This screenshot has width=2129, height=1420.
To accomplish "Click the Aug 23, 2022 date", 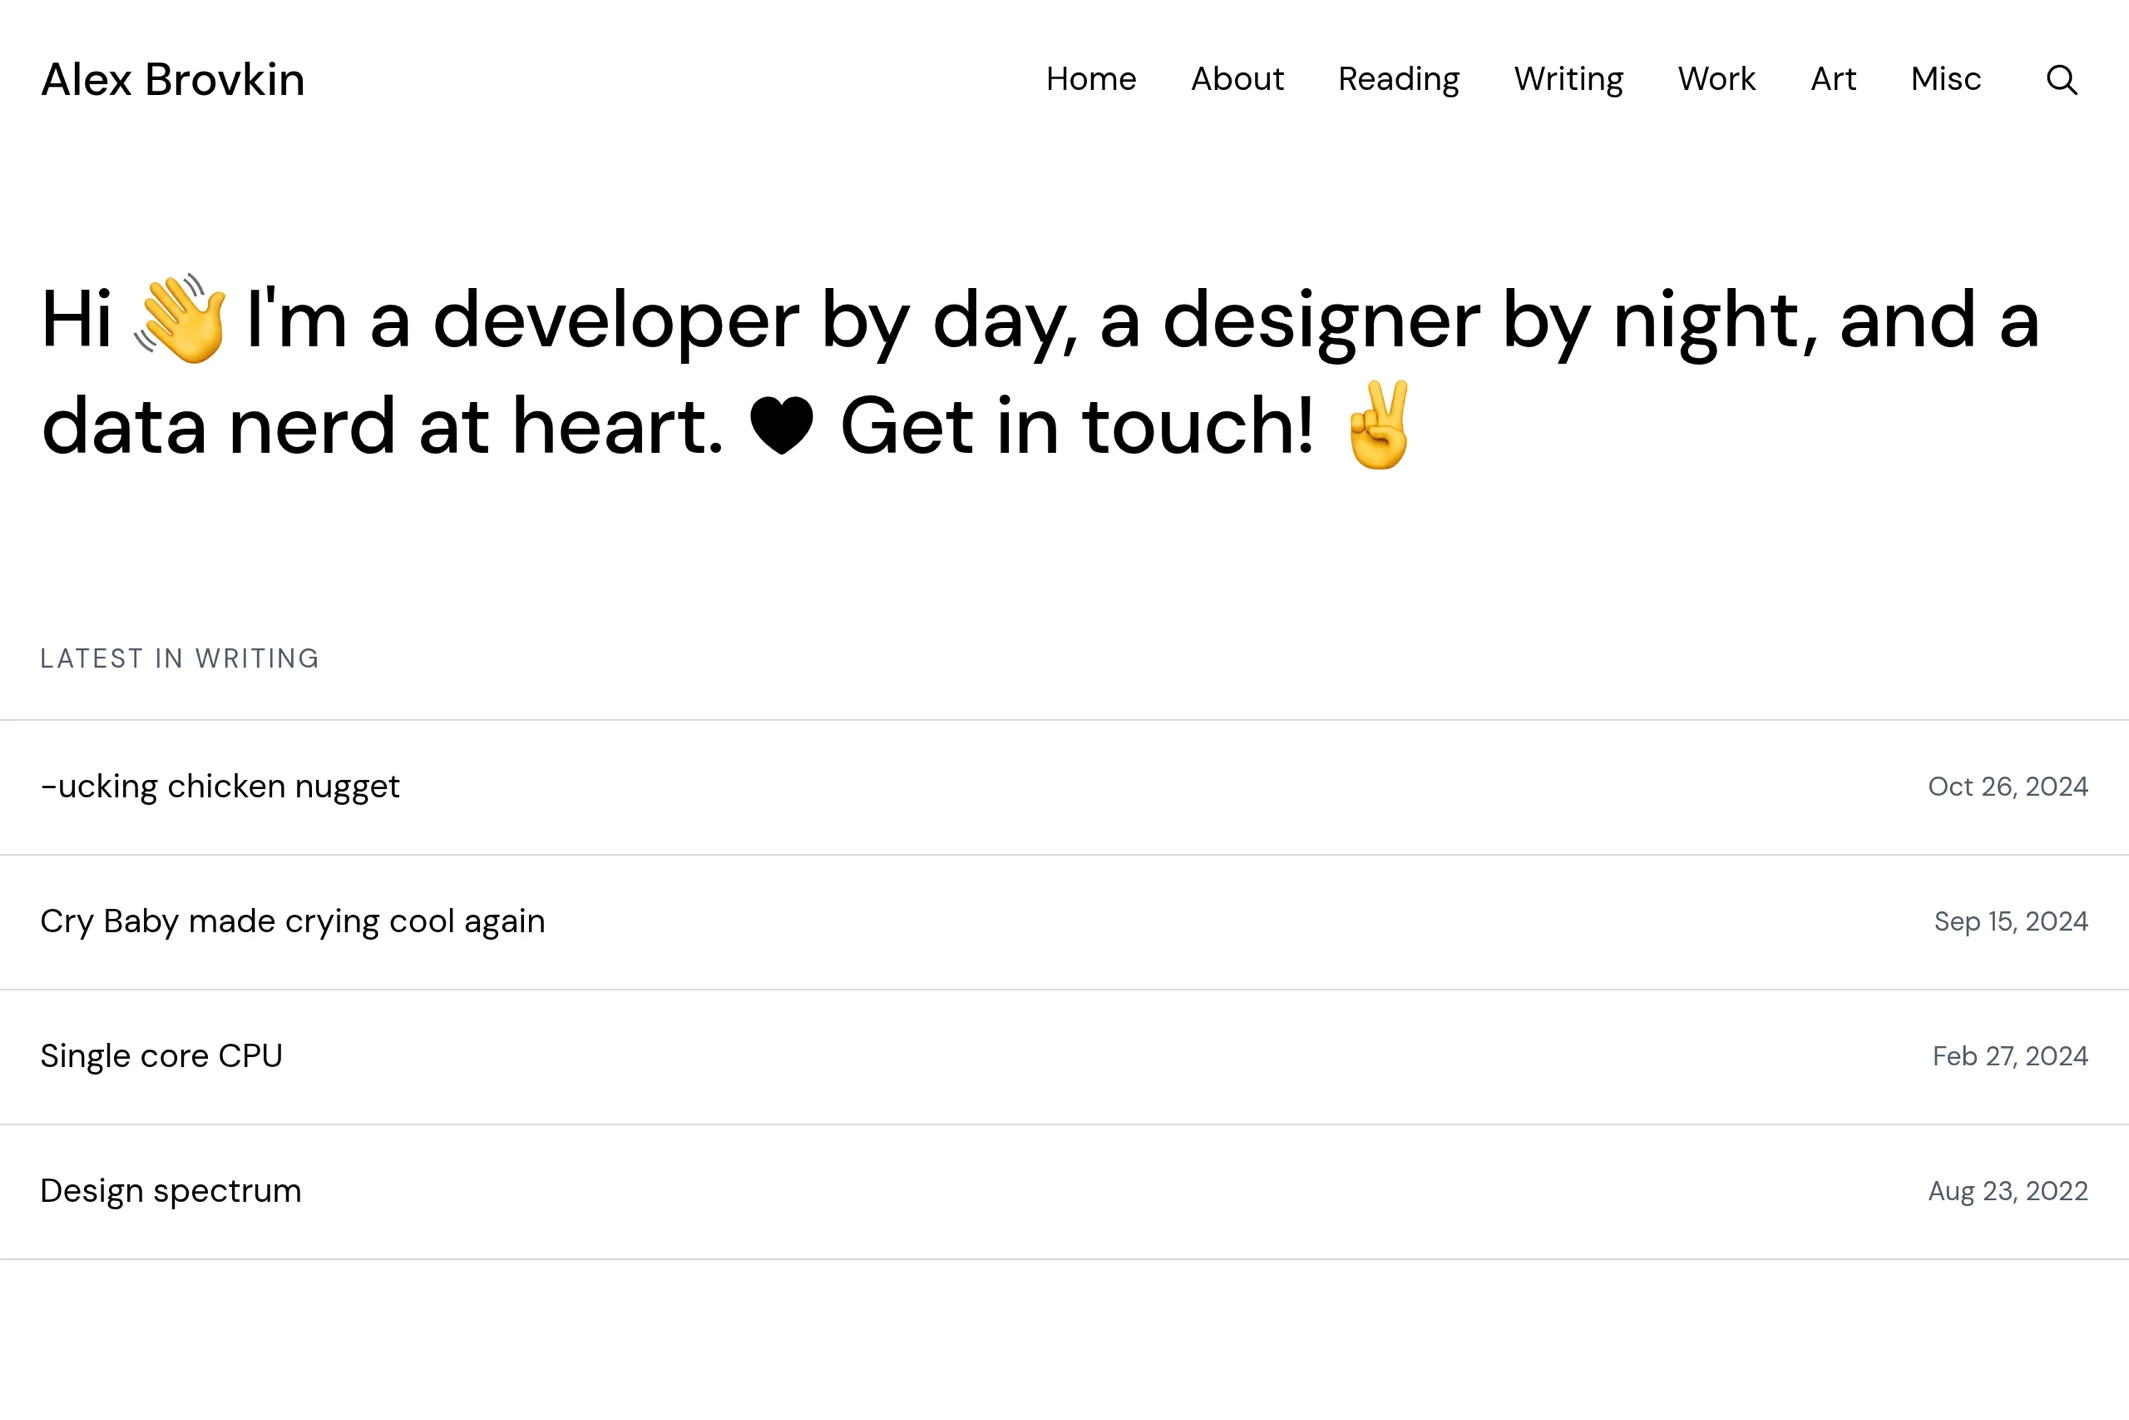I will (x=2007, y=1191).
